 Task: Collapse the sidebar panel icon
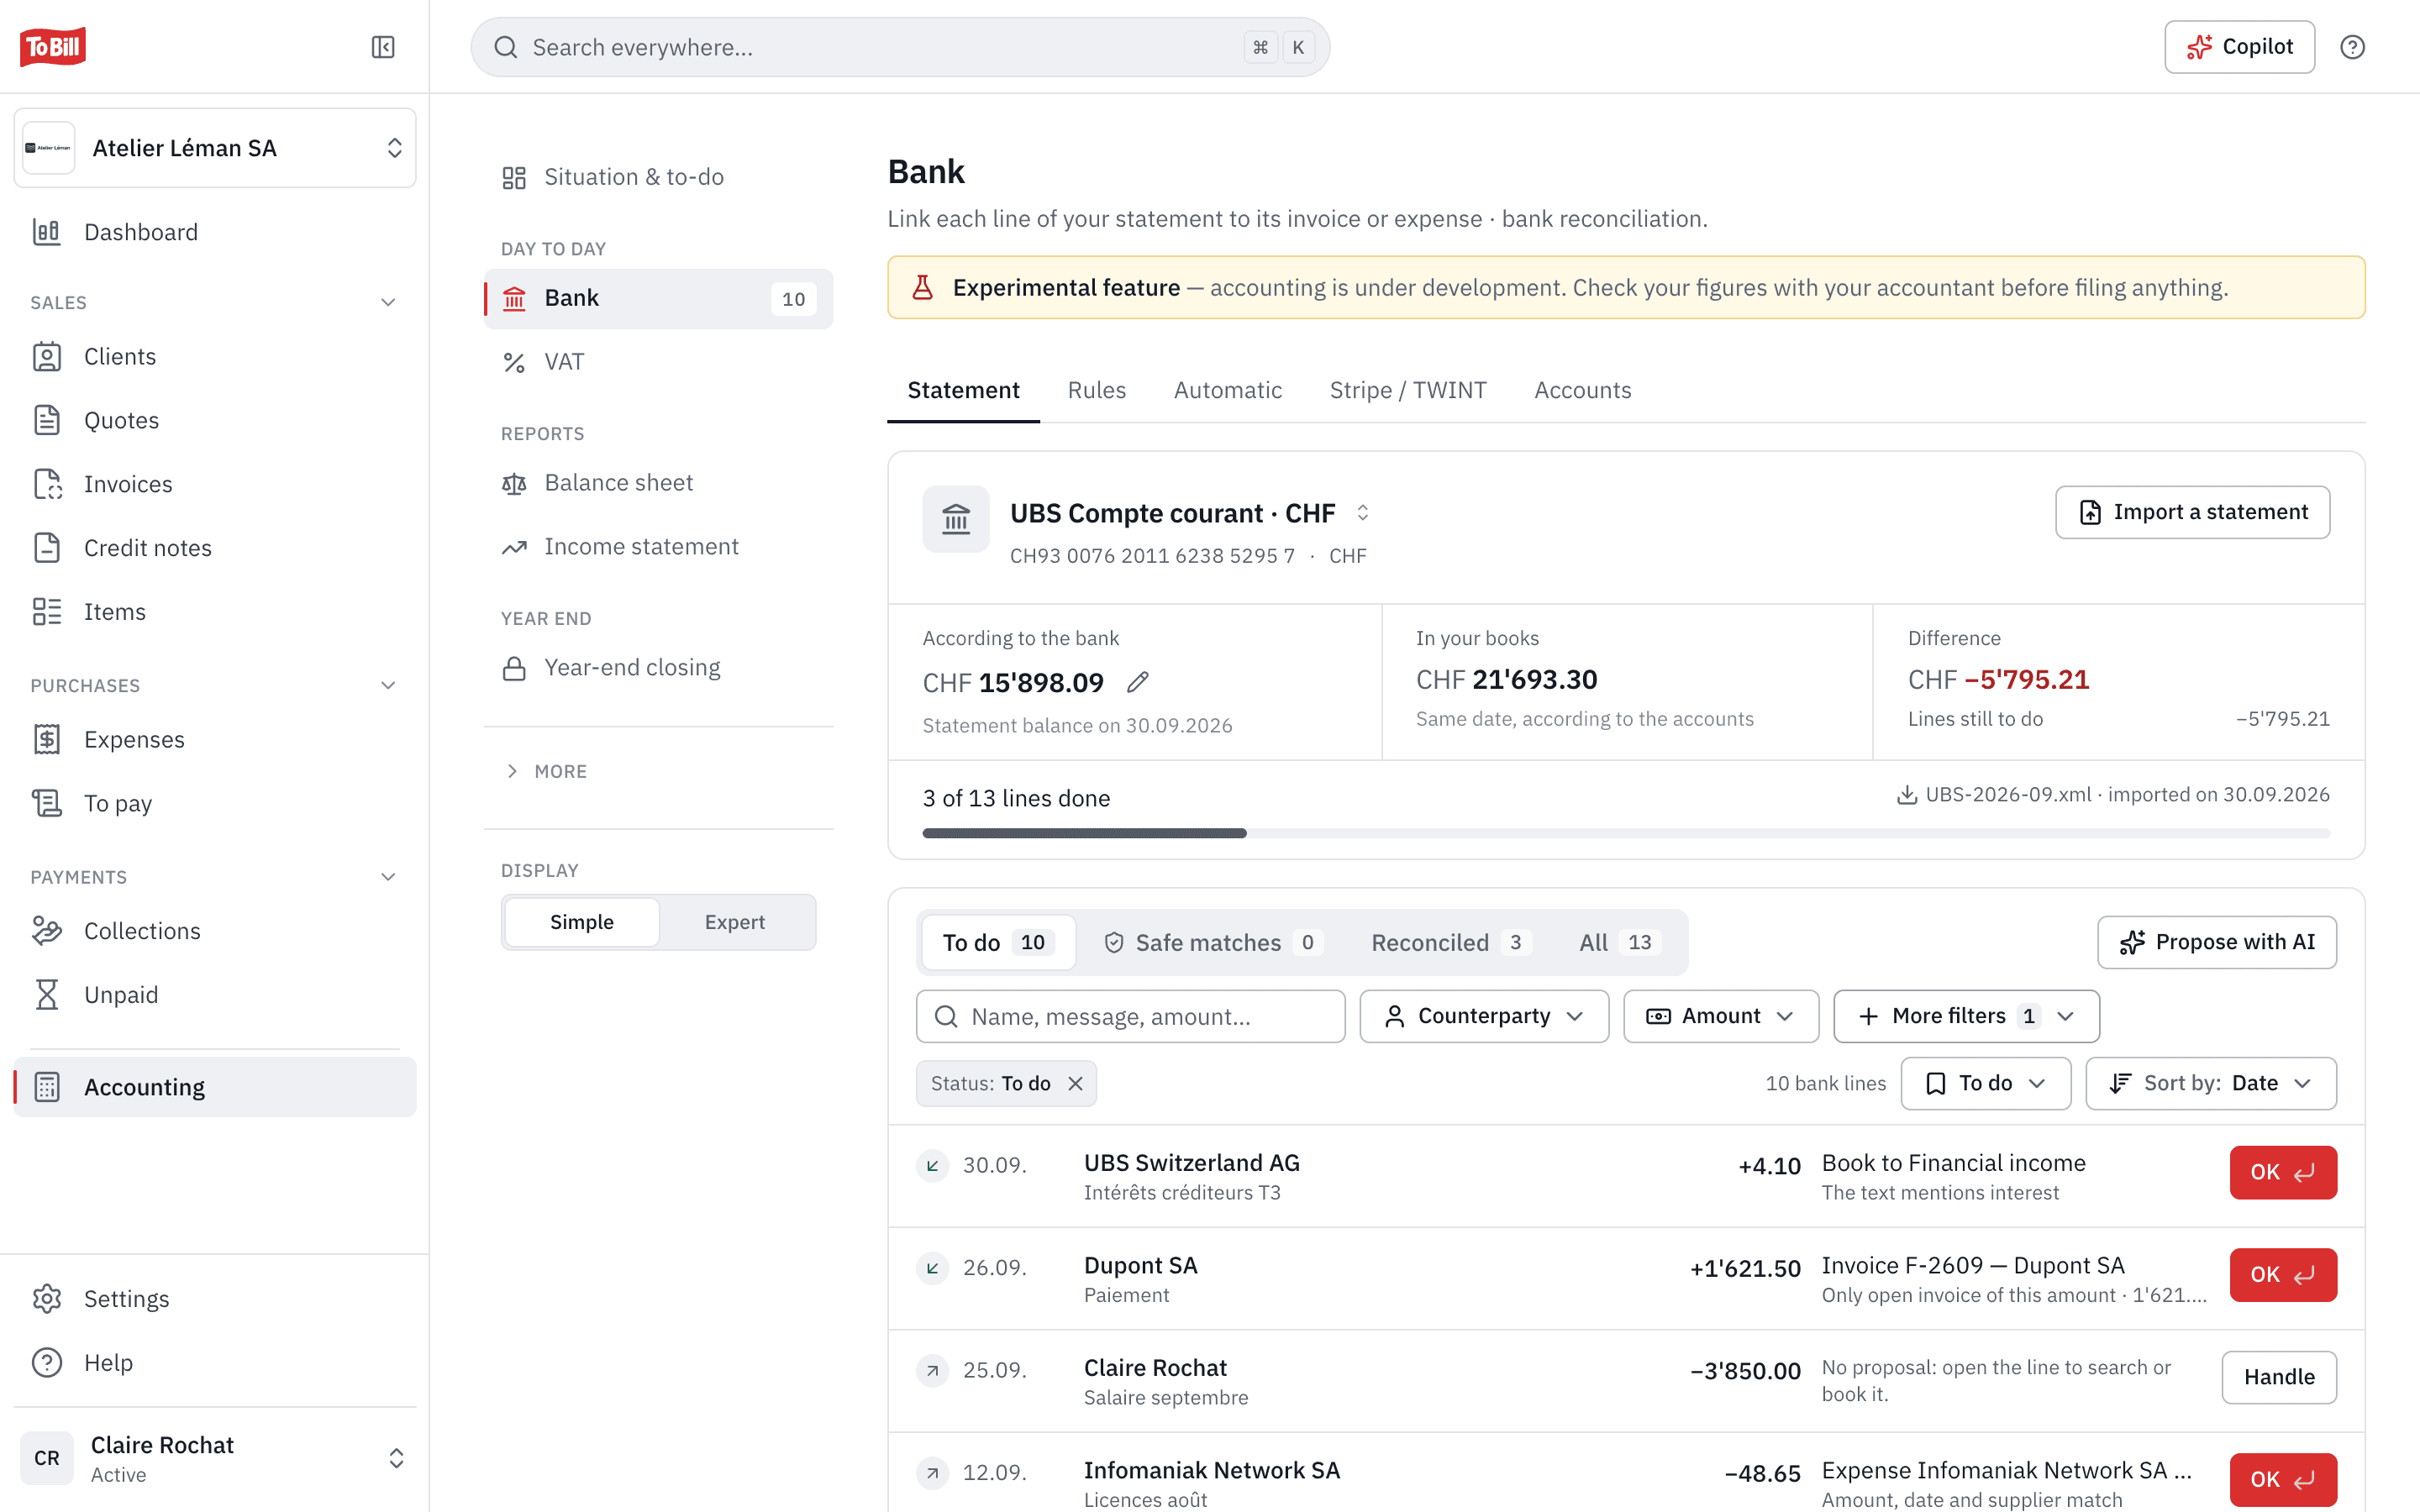coord(383,47)
